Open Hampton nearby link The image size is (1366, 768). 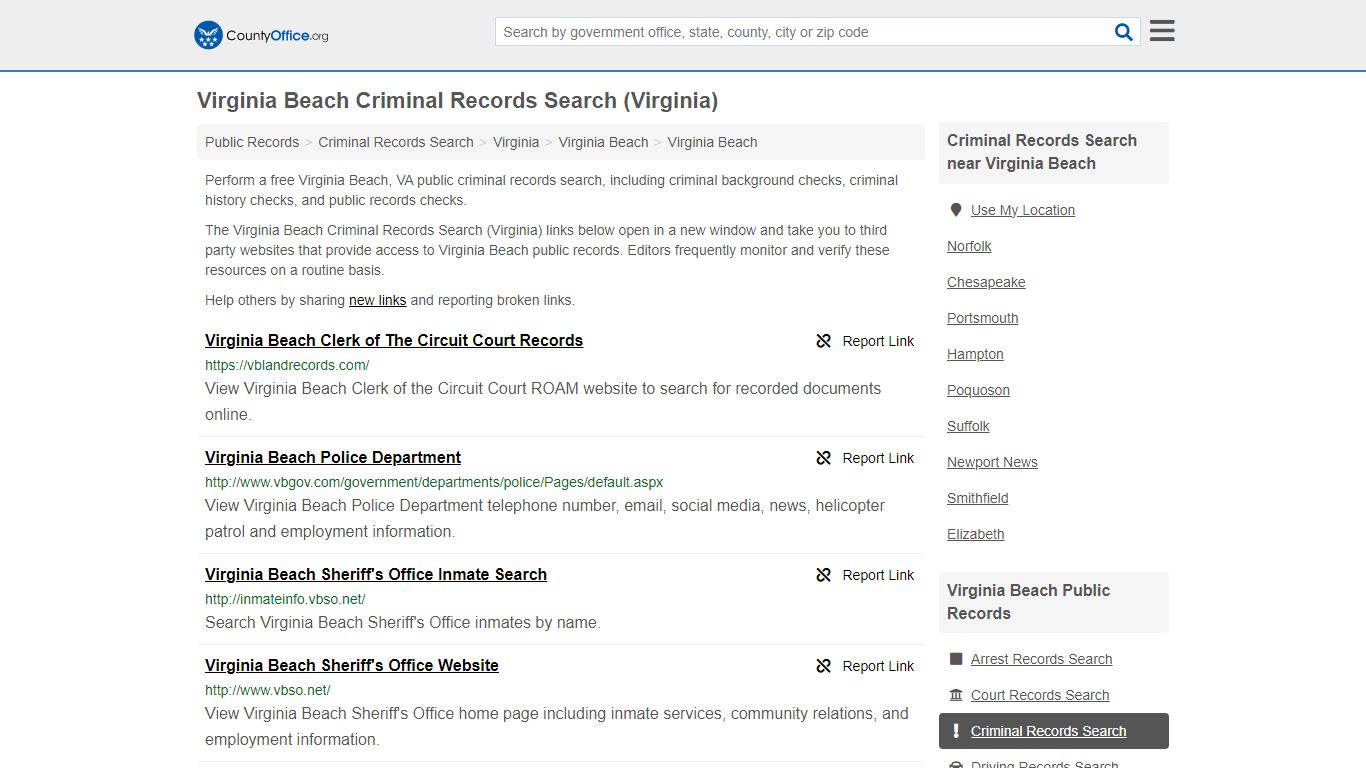pos(975,354)
